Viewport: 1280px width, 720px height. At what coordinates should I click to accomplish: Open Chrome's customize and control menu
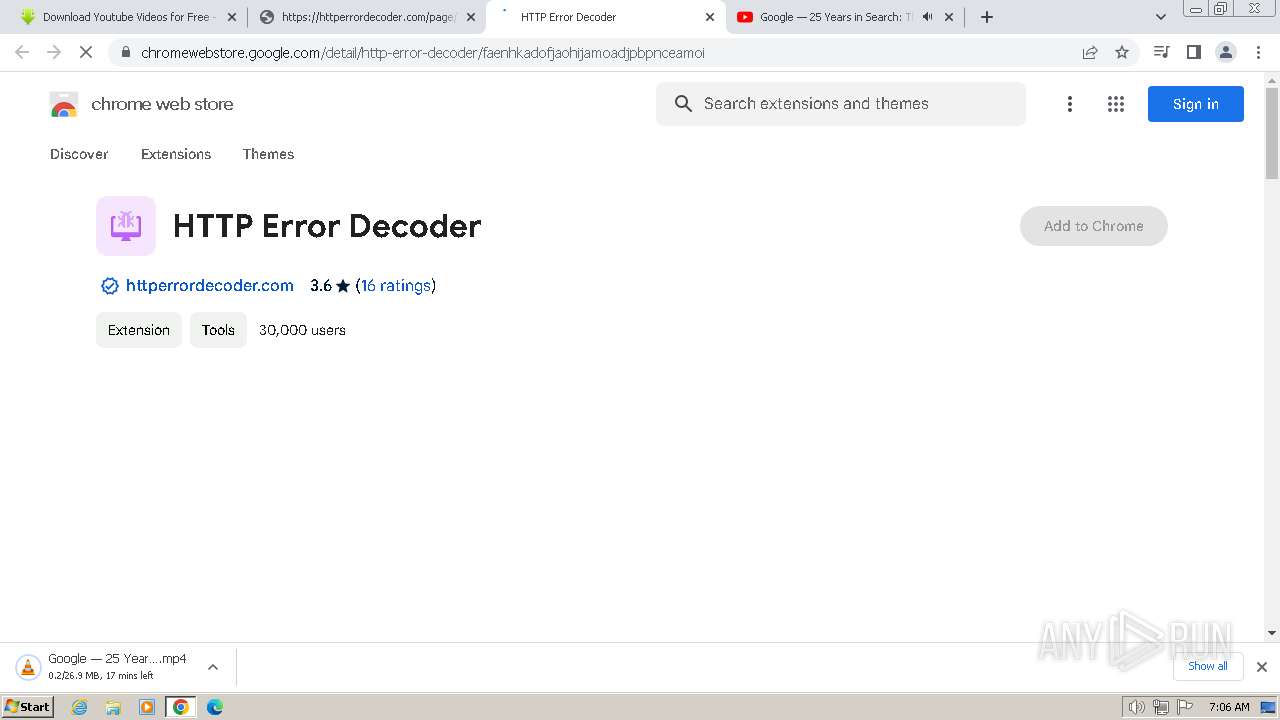click(x=1259, y=52)
